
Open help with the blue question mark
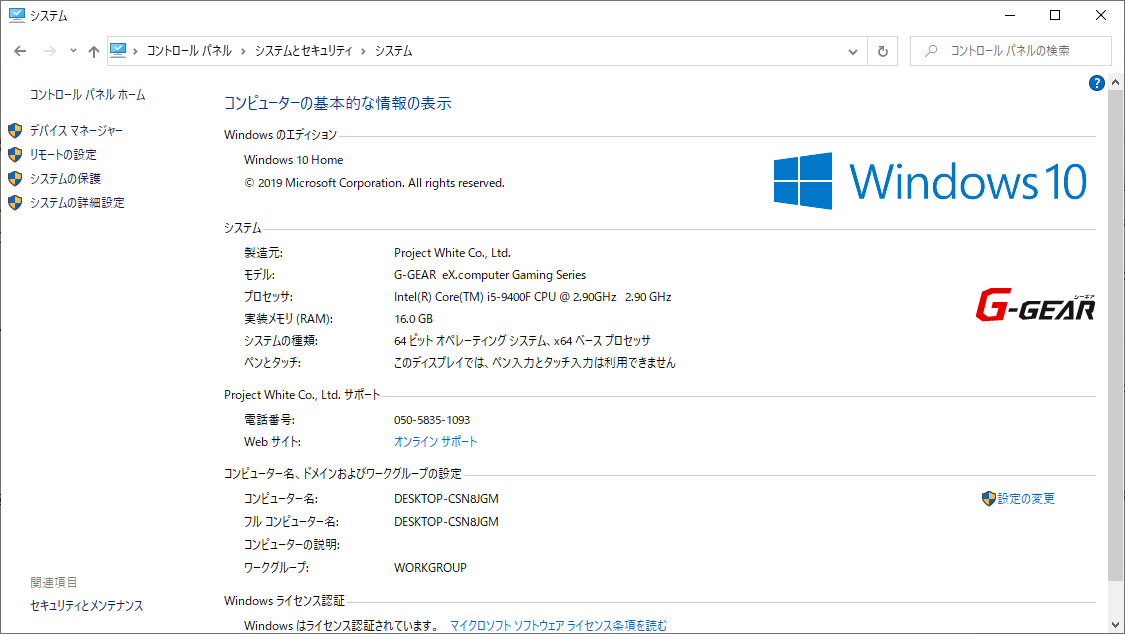tap(1096, 83)
